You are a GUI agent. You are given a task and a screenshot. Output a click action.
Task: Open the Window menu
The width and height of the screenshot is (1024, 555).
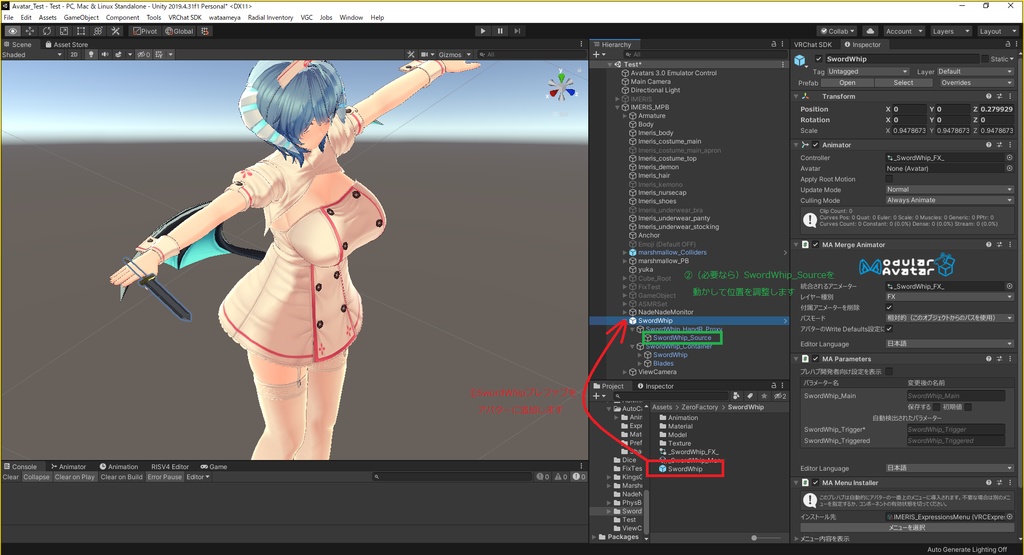point(351,18)
